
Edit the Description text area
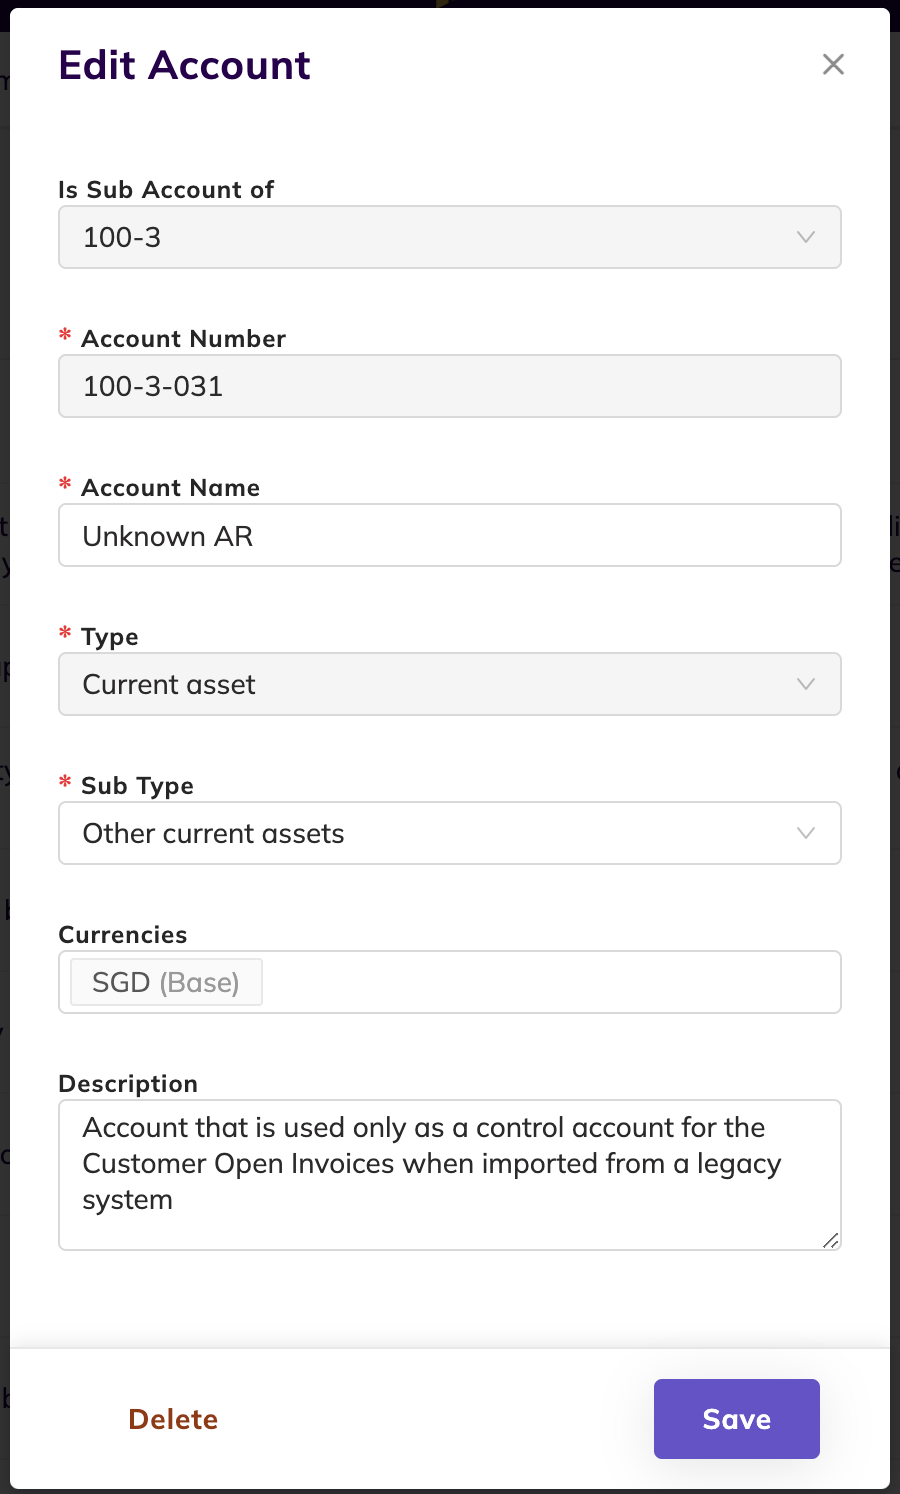[x=450, y=1175]
